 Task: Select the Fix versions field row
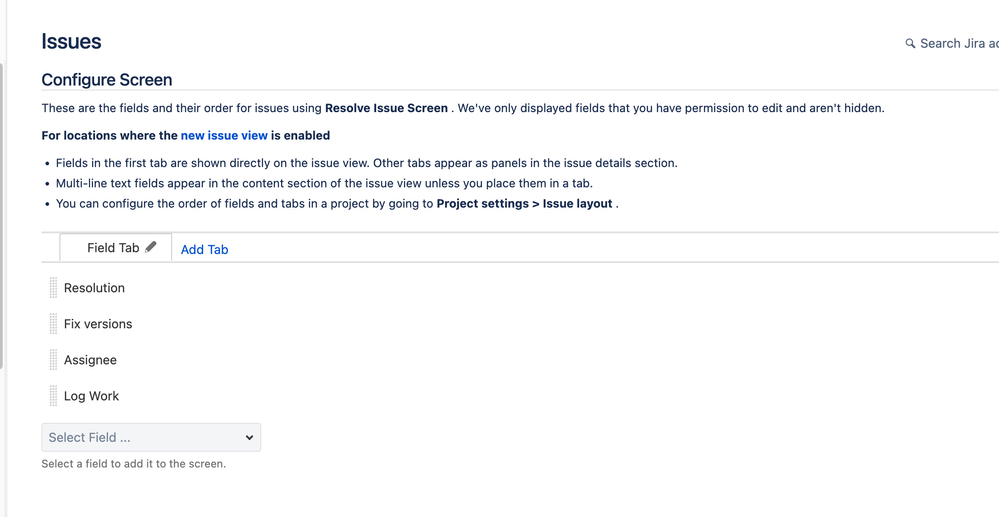[98, 324]
